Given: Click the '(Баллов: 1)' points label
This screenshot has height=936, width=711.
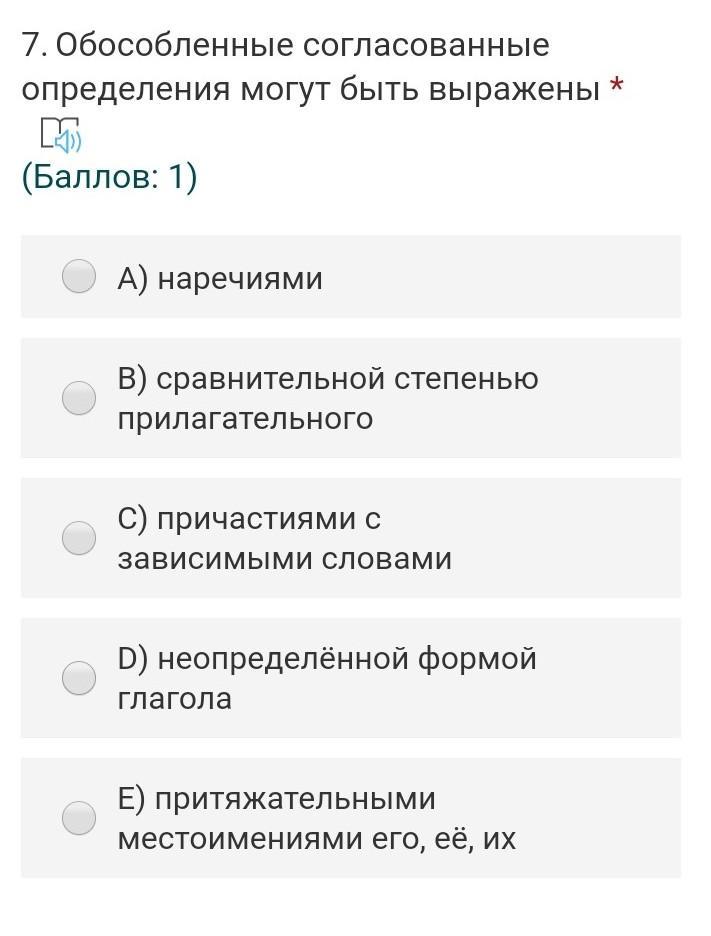Looking at the screenshot, I should (109, 177).
